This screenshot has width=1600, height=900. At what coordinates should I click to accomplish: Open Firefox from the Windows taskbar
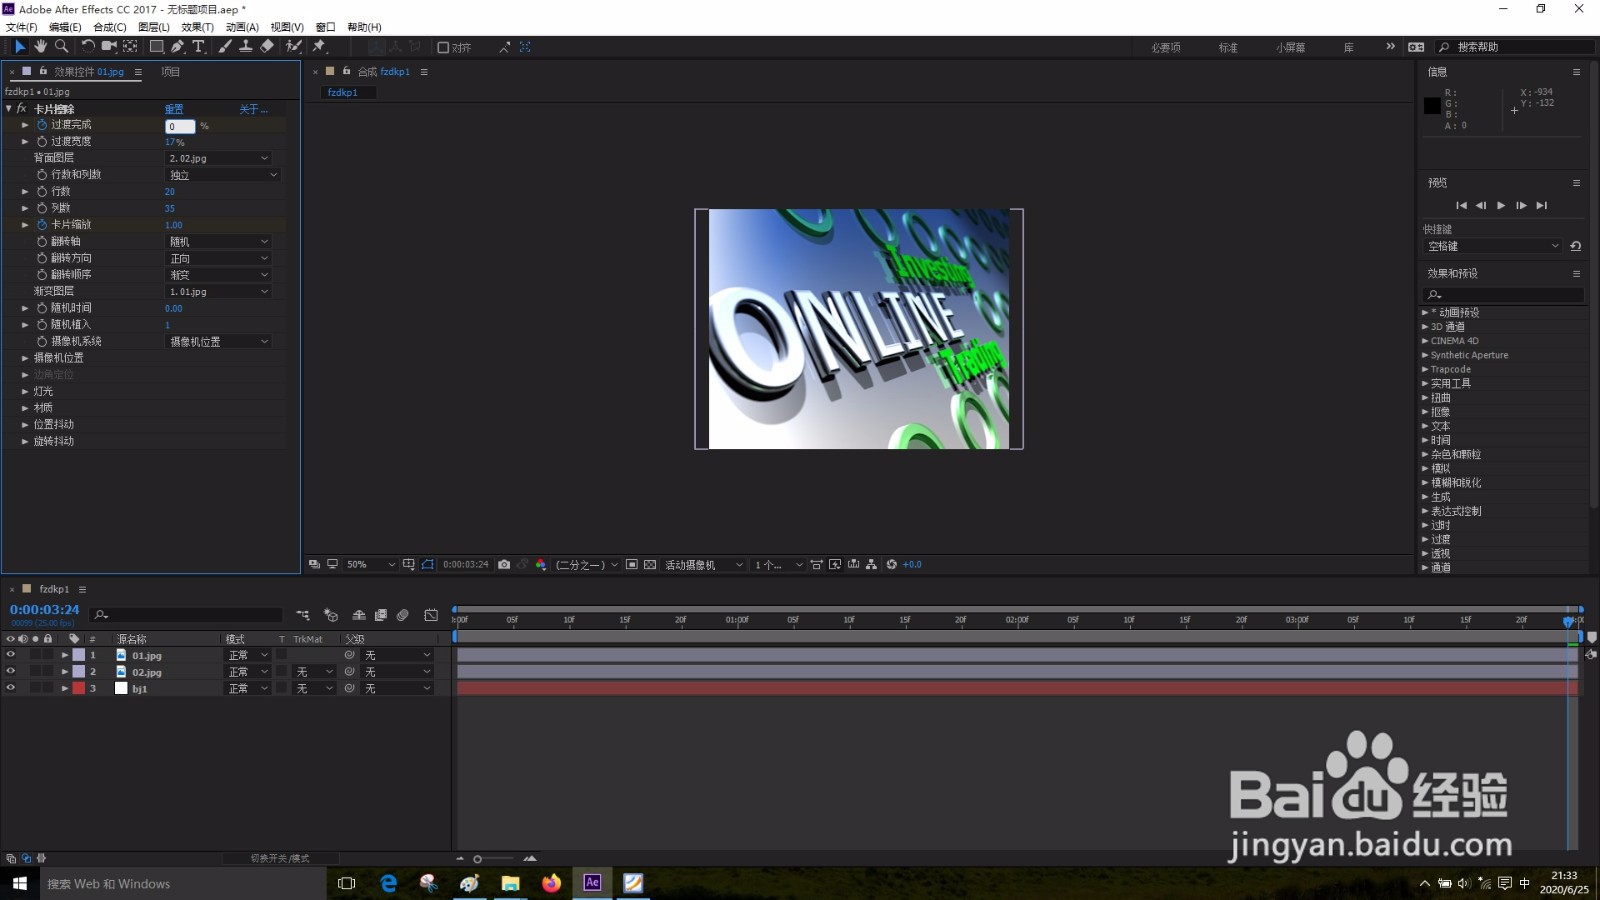point(551,883)
